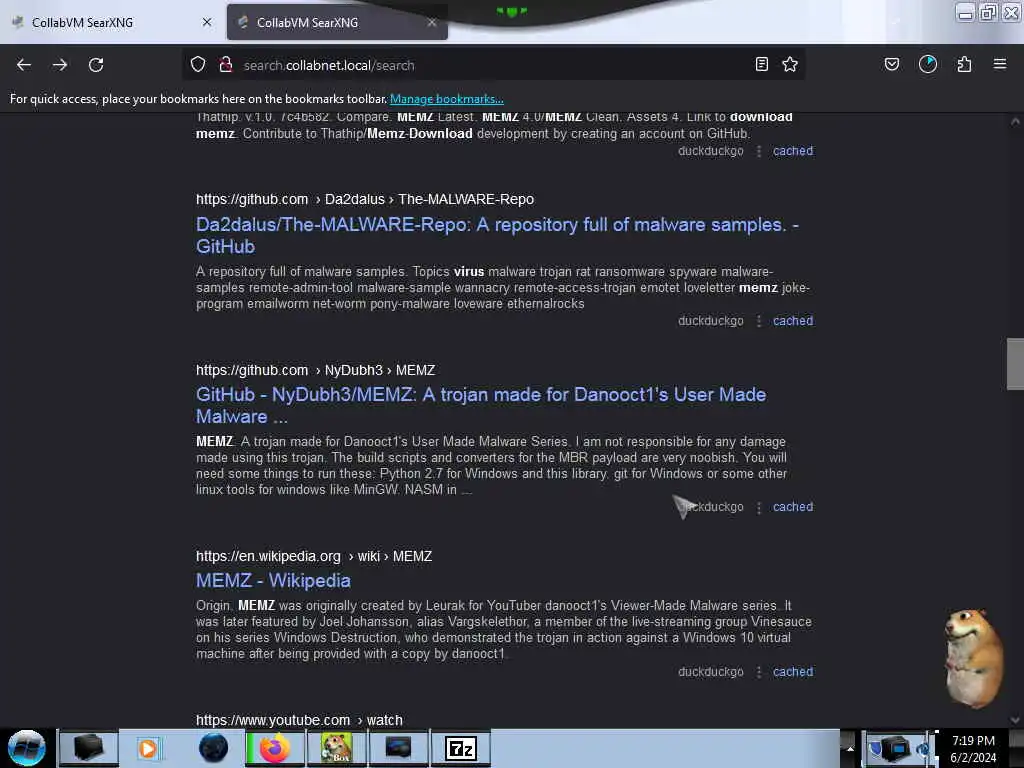Open the Firefox hamburger menu

pos(1000,64)
